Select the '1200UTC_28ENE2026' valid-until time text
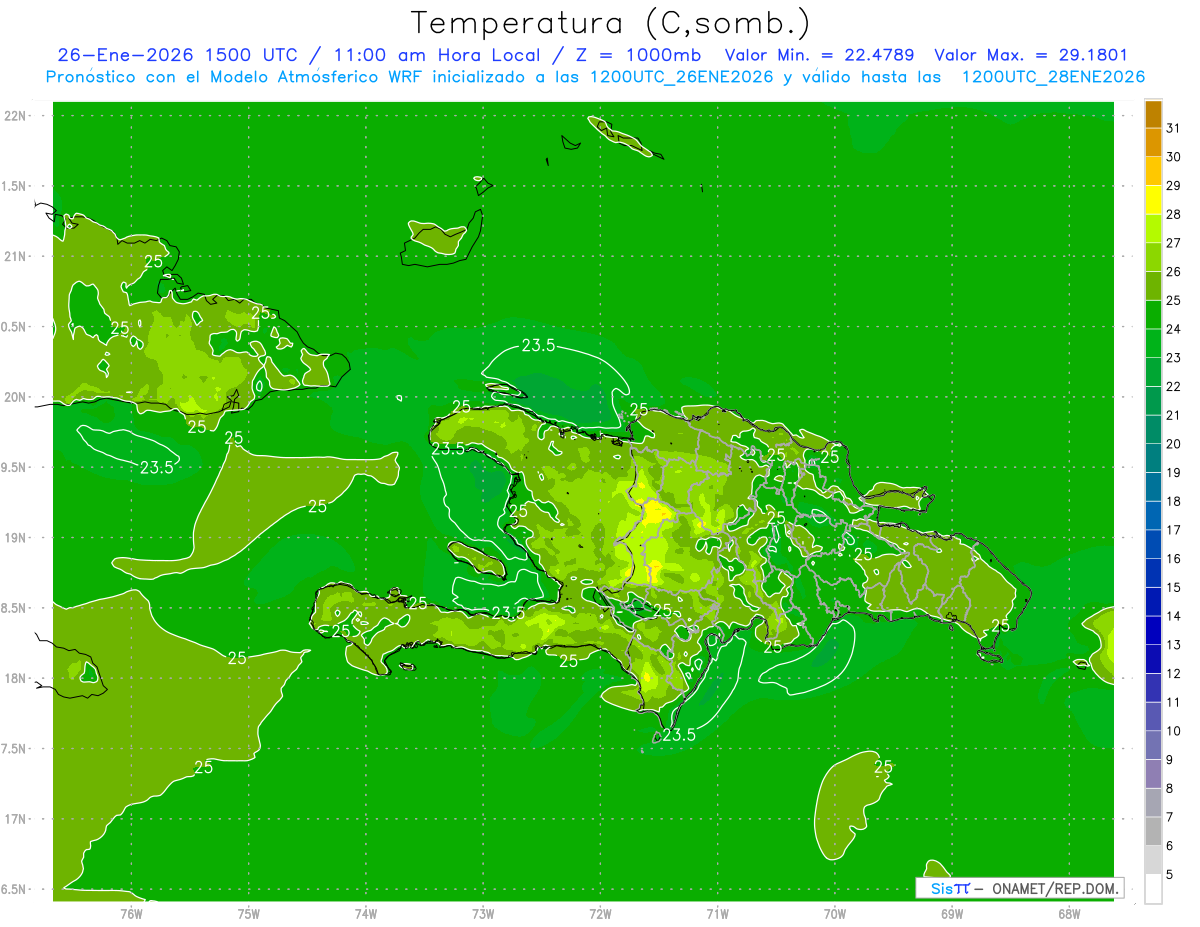This screenshot has height=927, width=1200. 1053,77
